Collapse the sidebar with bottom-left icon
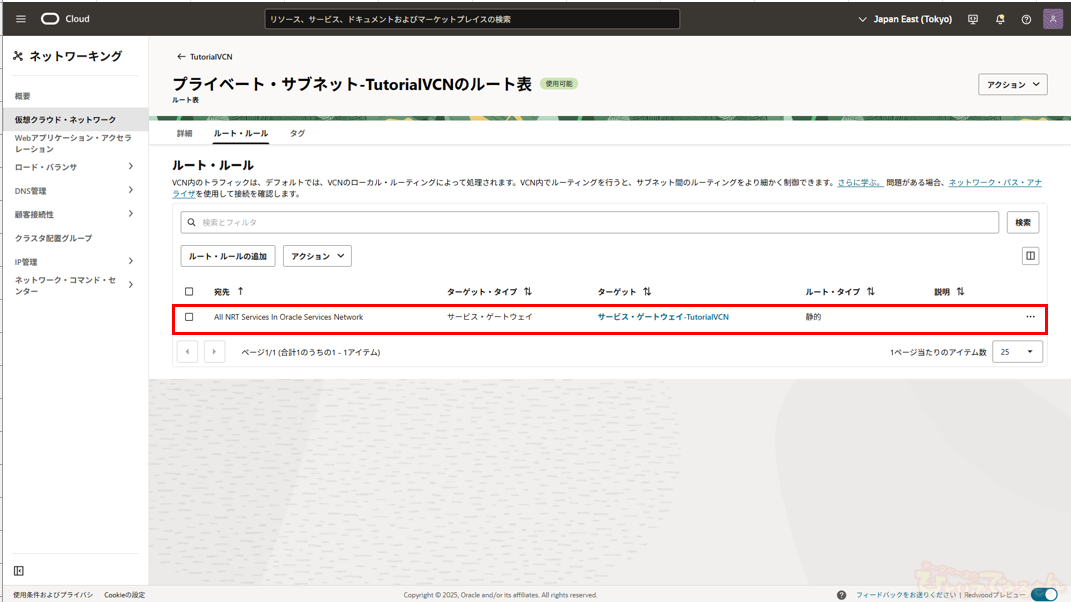Screen dimensions: 1071x602 tap(19, 571)
